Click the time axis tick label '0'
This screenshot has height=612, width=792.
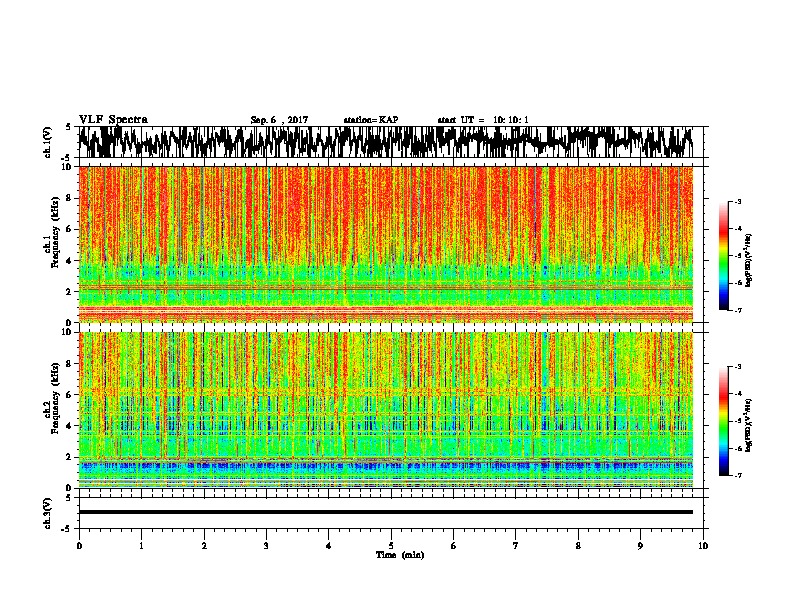[x=79, y=546]
